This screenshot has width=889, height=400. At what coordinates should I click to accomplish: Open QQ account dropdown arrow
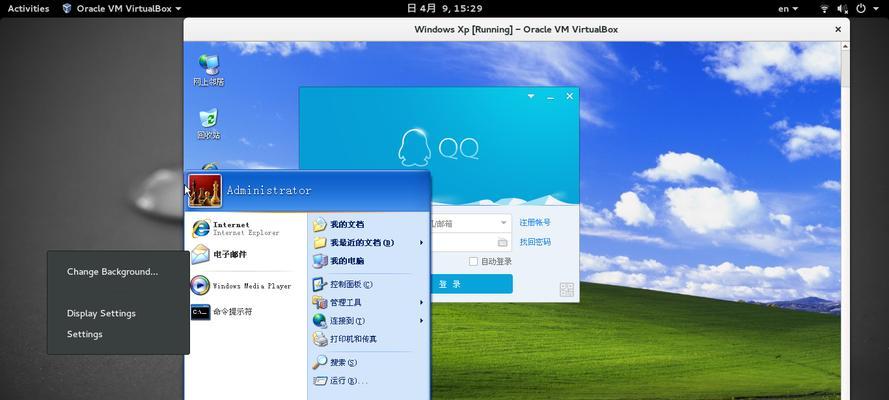(x=503, y=223)
